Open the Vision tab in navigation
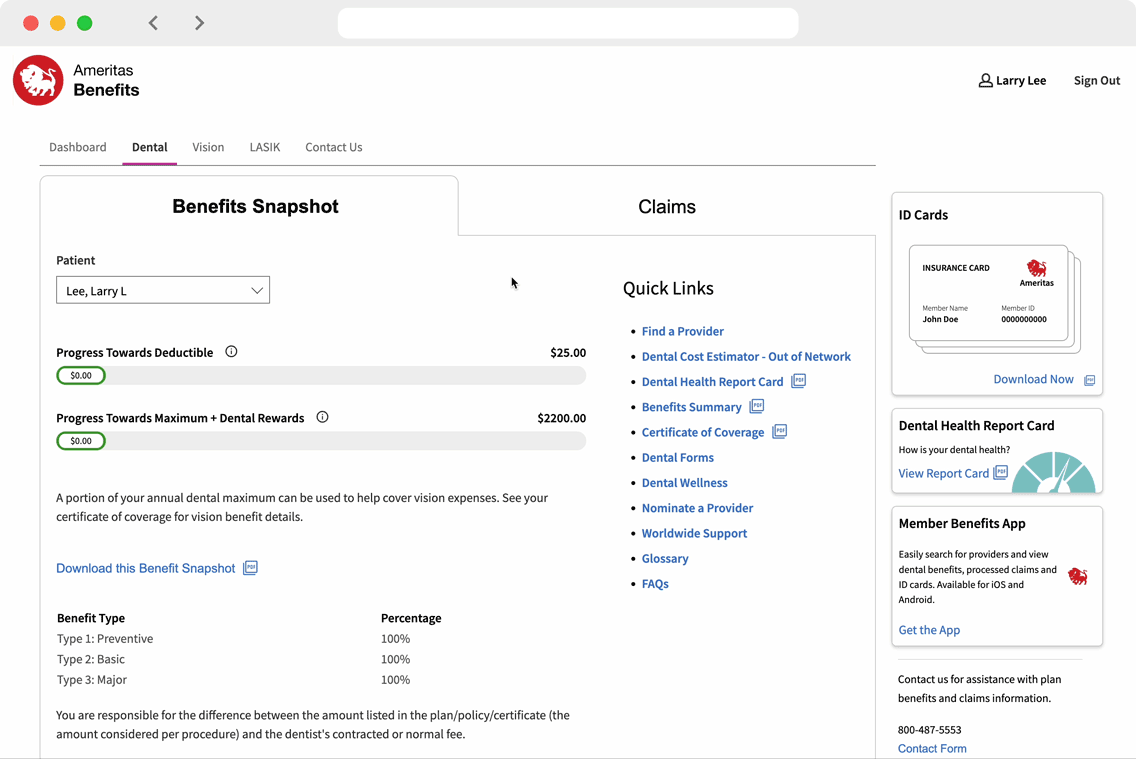 tap(208, 147)
